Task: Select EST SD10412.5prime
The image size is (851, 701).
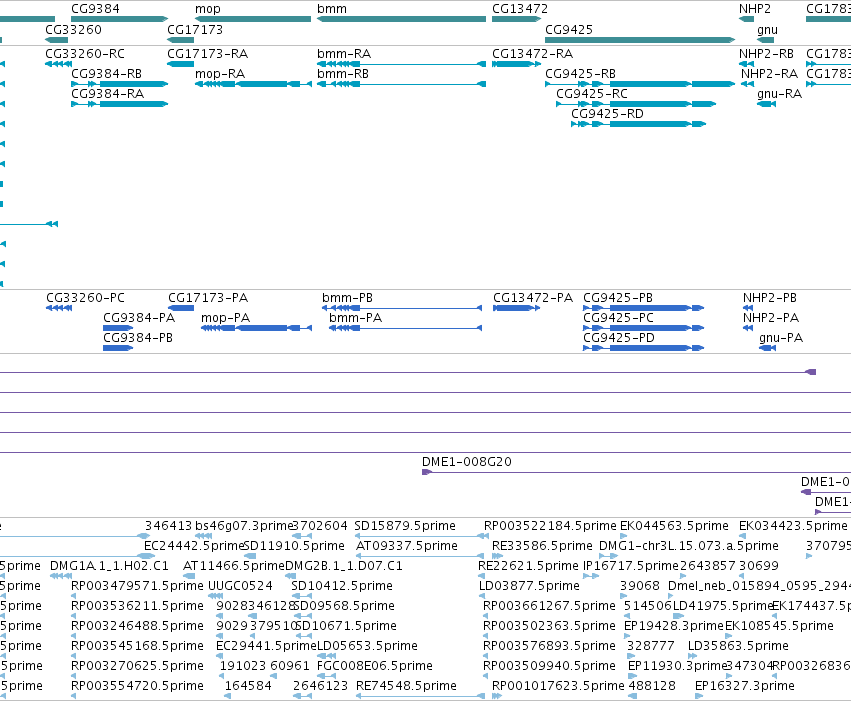Action: pyautogui.click(x=342, y=586)
